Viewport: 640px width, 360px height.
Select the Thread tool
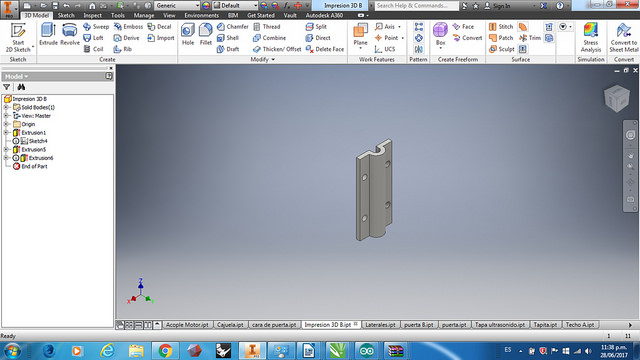[x=267, y=27]
